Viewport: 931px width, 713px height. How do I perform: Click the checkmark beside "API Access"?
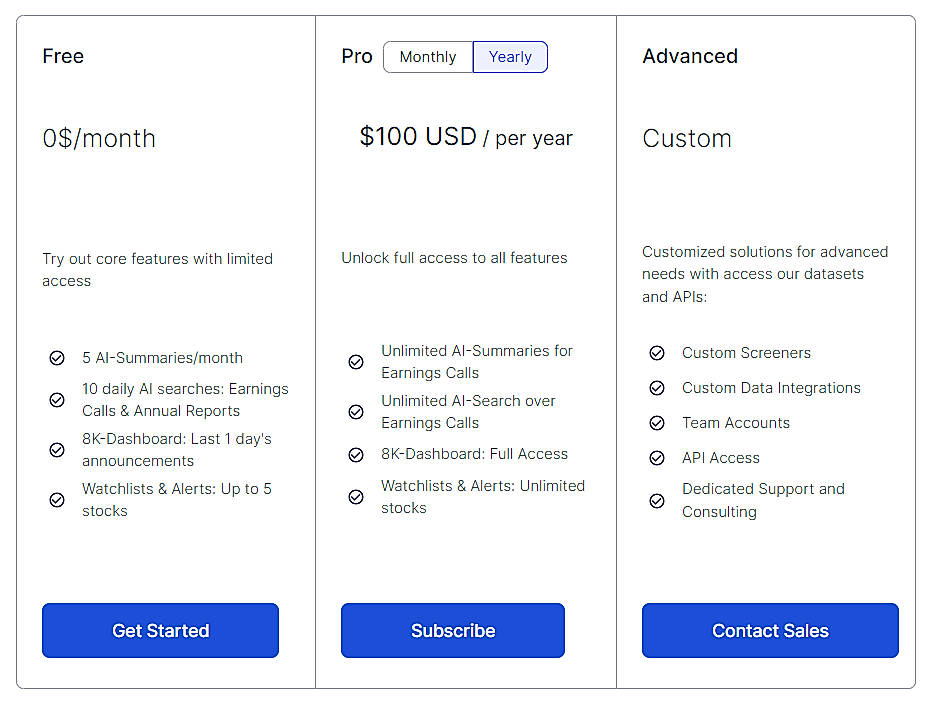coord(657,458)
